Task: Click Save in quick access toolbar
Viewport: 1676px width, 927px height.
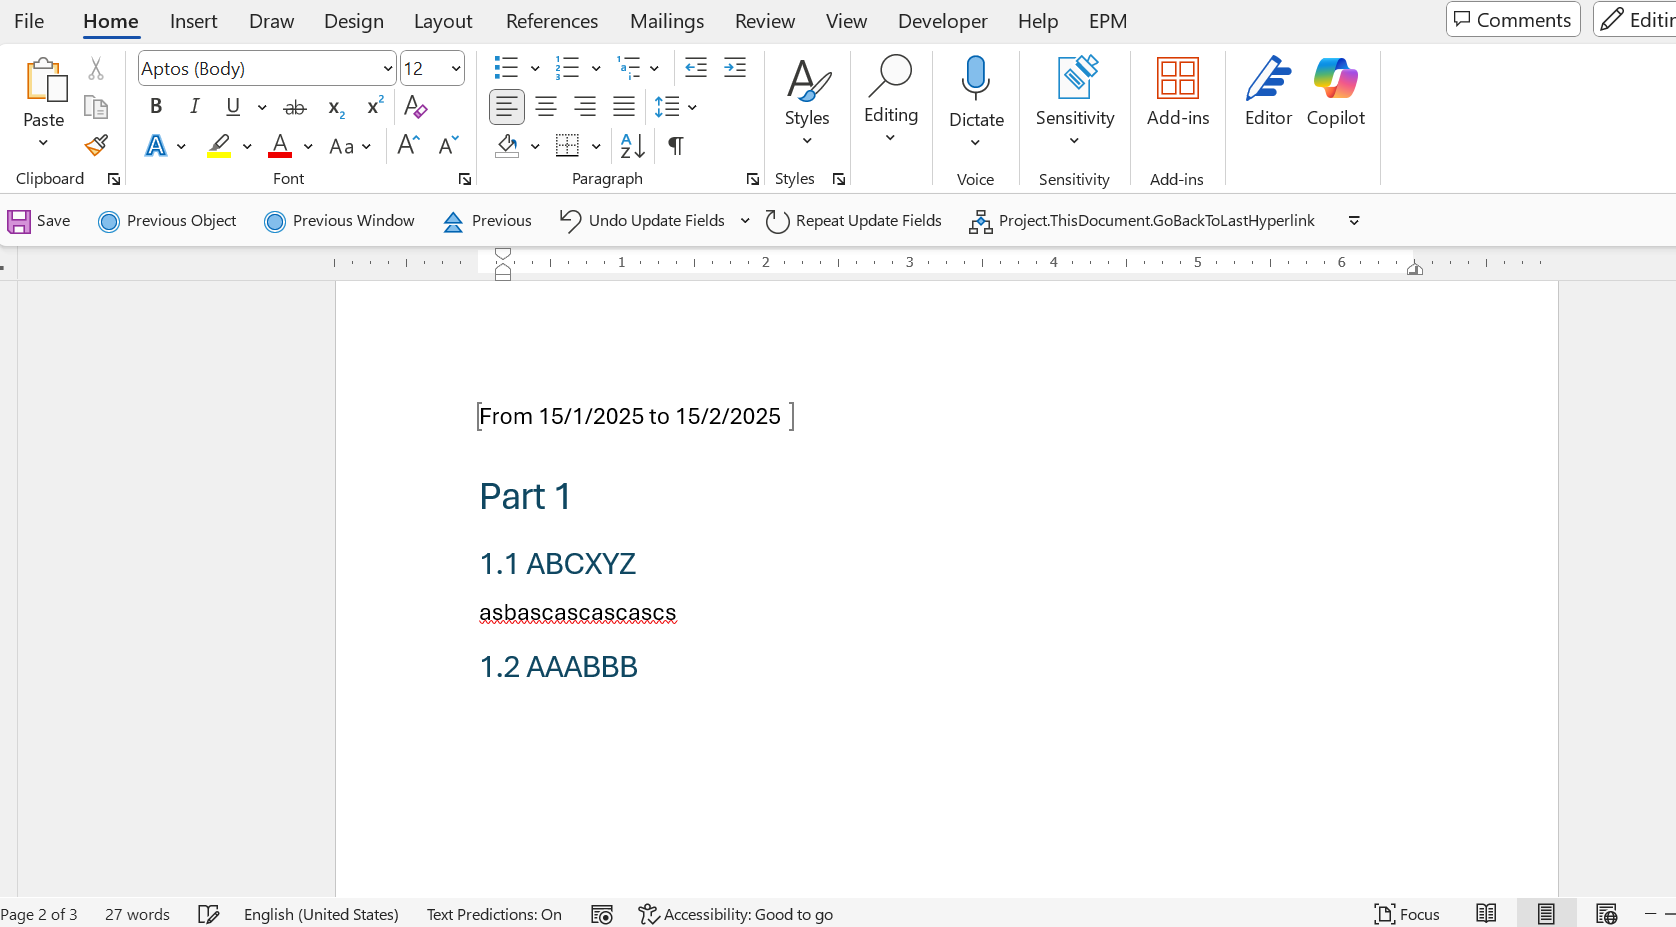Action: coord(39,221)
